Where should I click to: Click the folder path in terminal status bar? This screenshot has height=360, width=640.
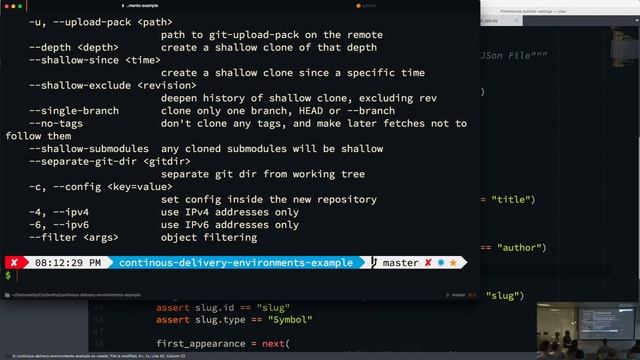point(76,295)
